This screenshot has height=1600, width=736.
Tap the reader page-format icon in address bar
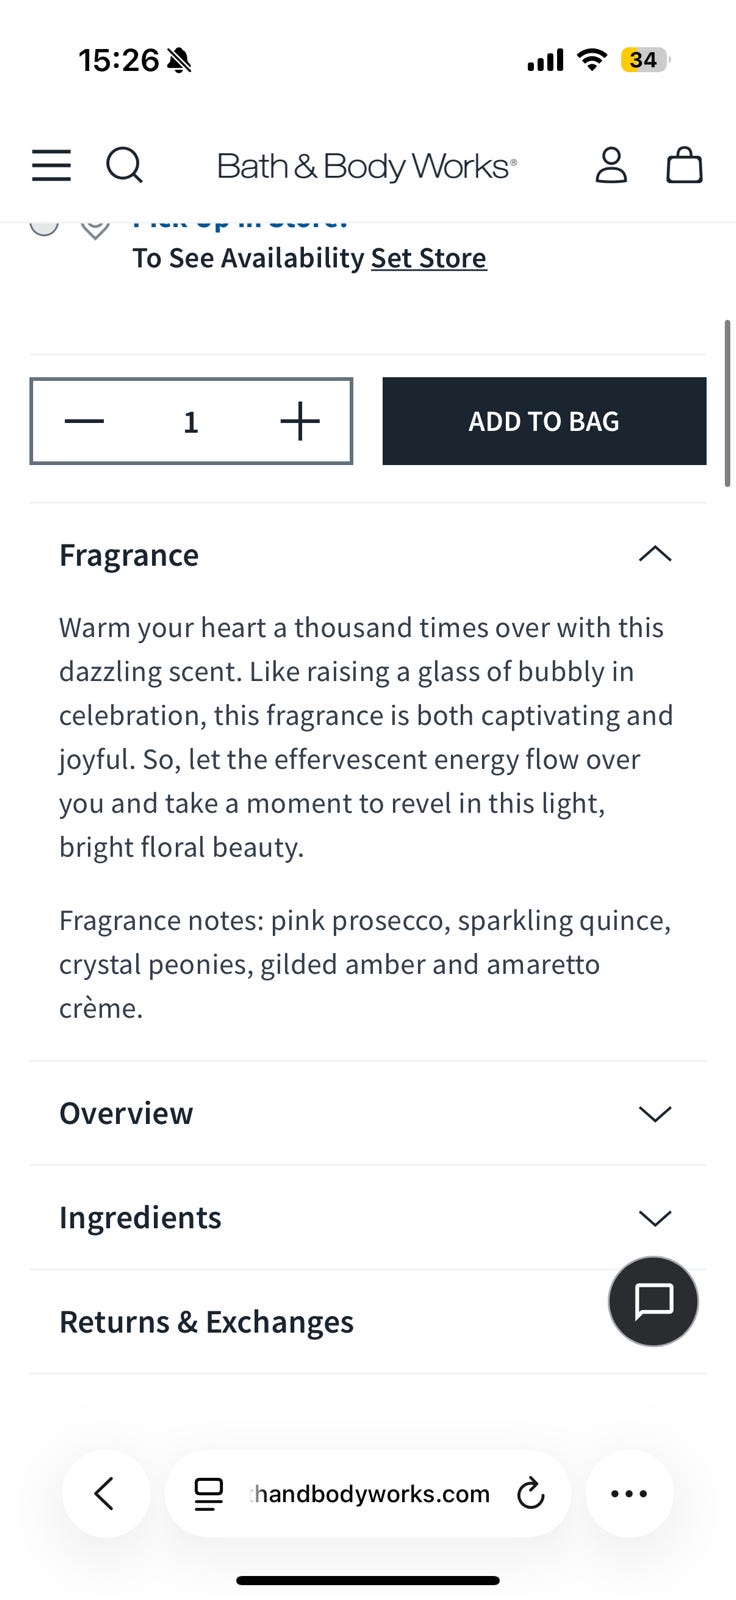[208, 1494]
